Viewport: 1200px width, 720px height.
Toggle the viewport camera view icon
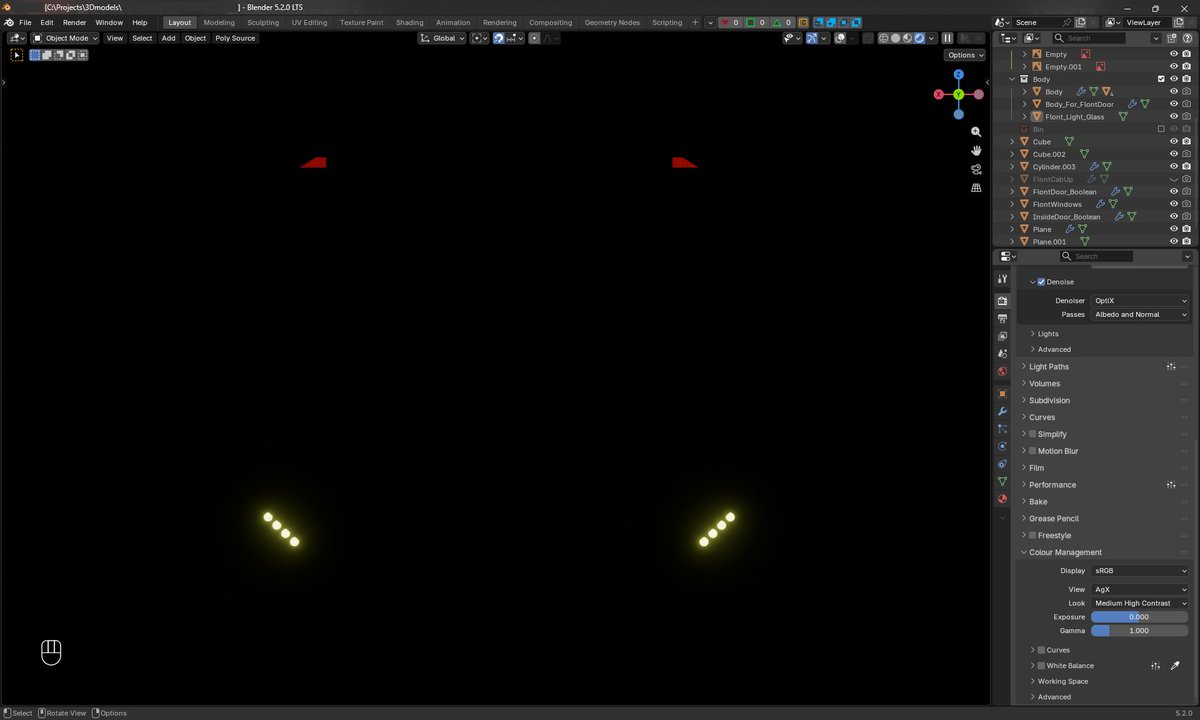pos(976,169)
